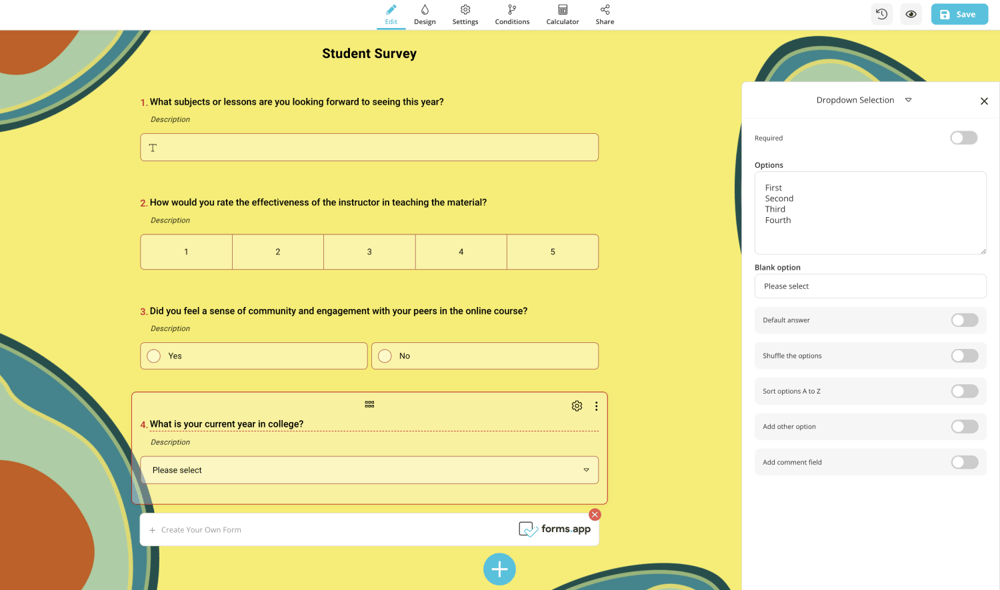Image resolution: width=1000 pixels, height=590 pixels.
Task: Expand the Dropdown Selection field type chooser
Action: (x=908, y=100)
